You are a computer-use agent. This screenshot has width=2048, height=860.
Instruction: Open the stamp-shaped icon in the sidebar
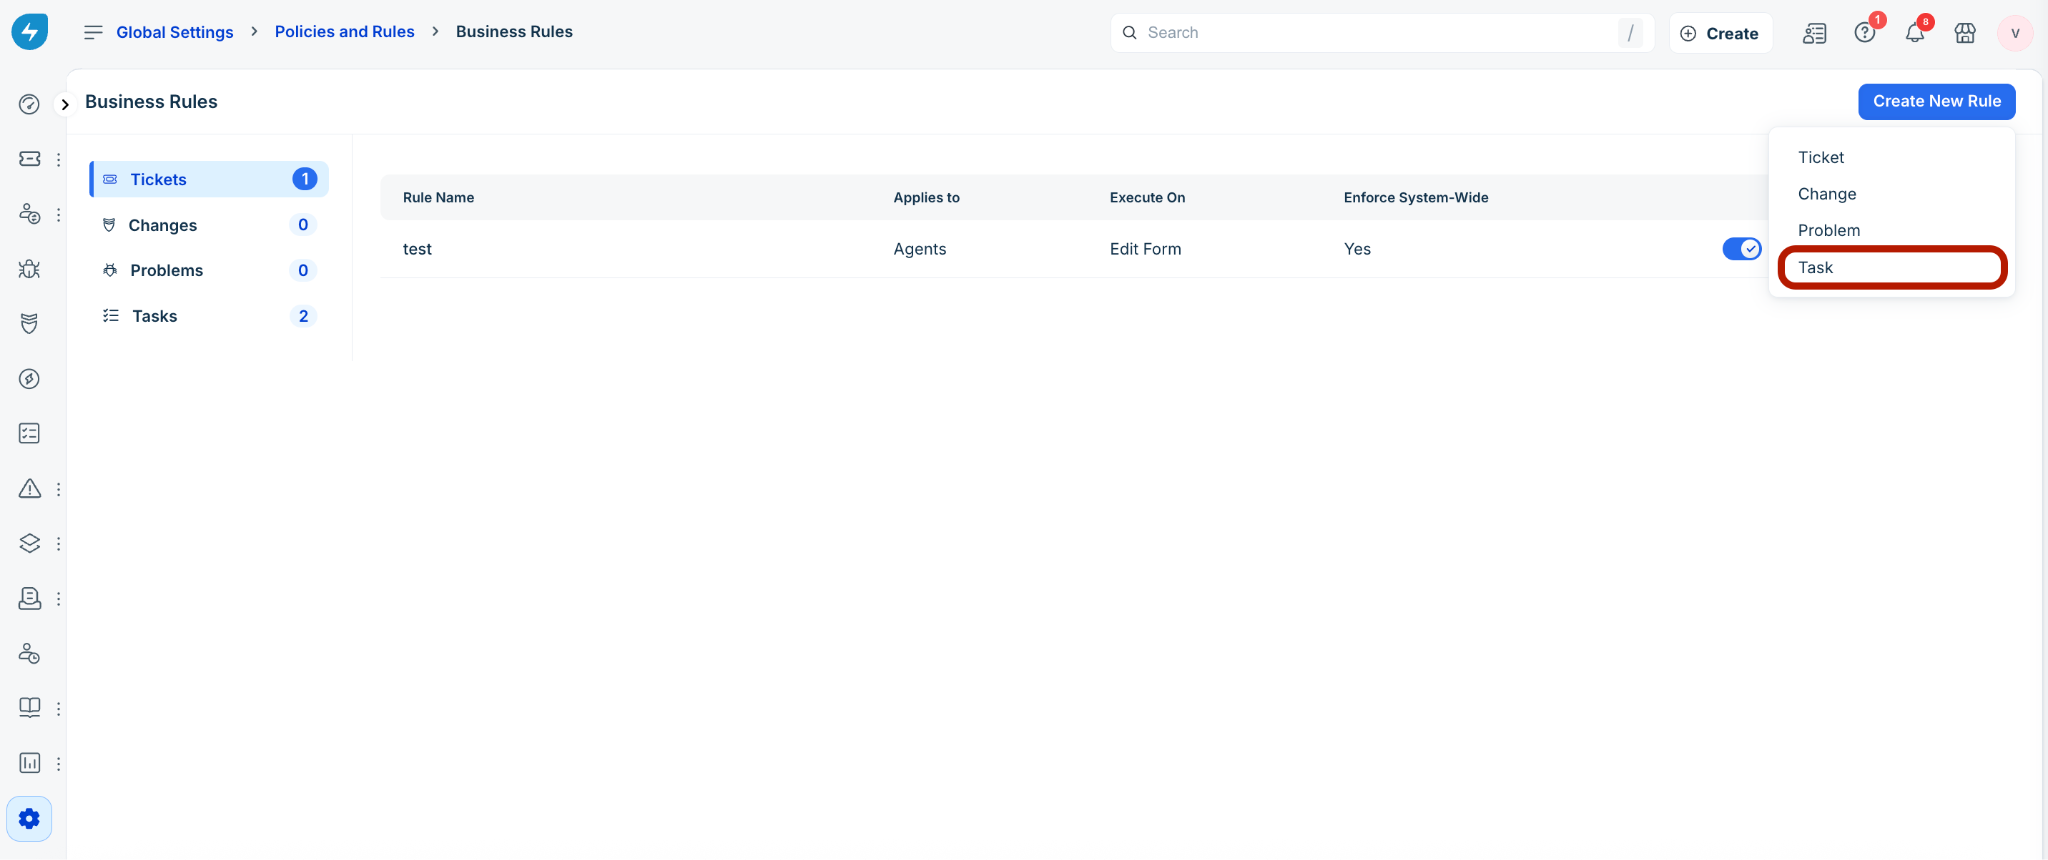click(x=29, y=598)
